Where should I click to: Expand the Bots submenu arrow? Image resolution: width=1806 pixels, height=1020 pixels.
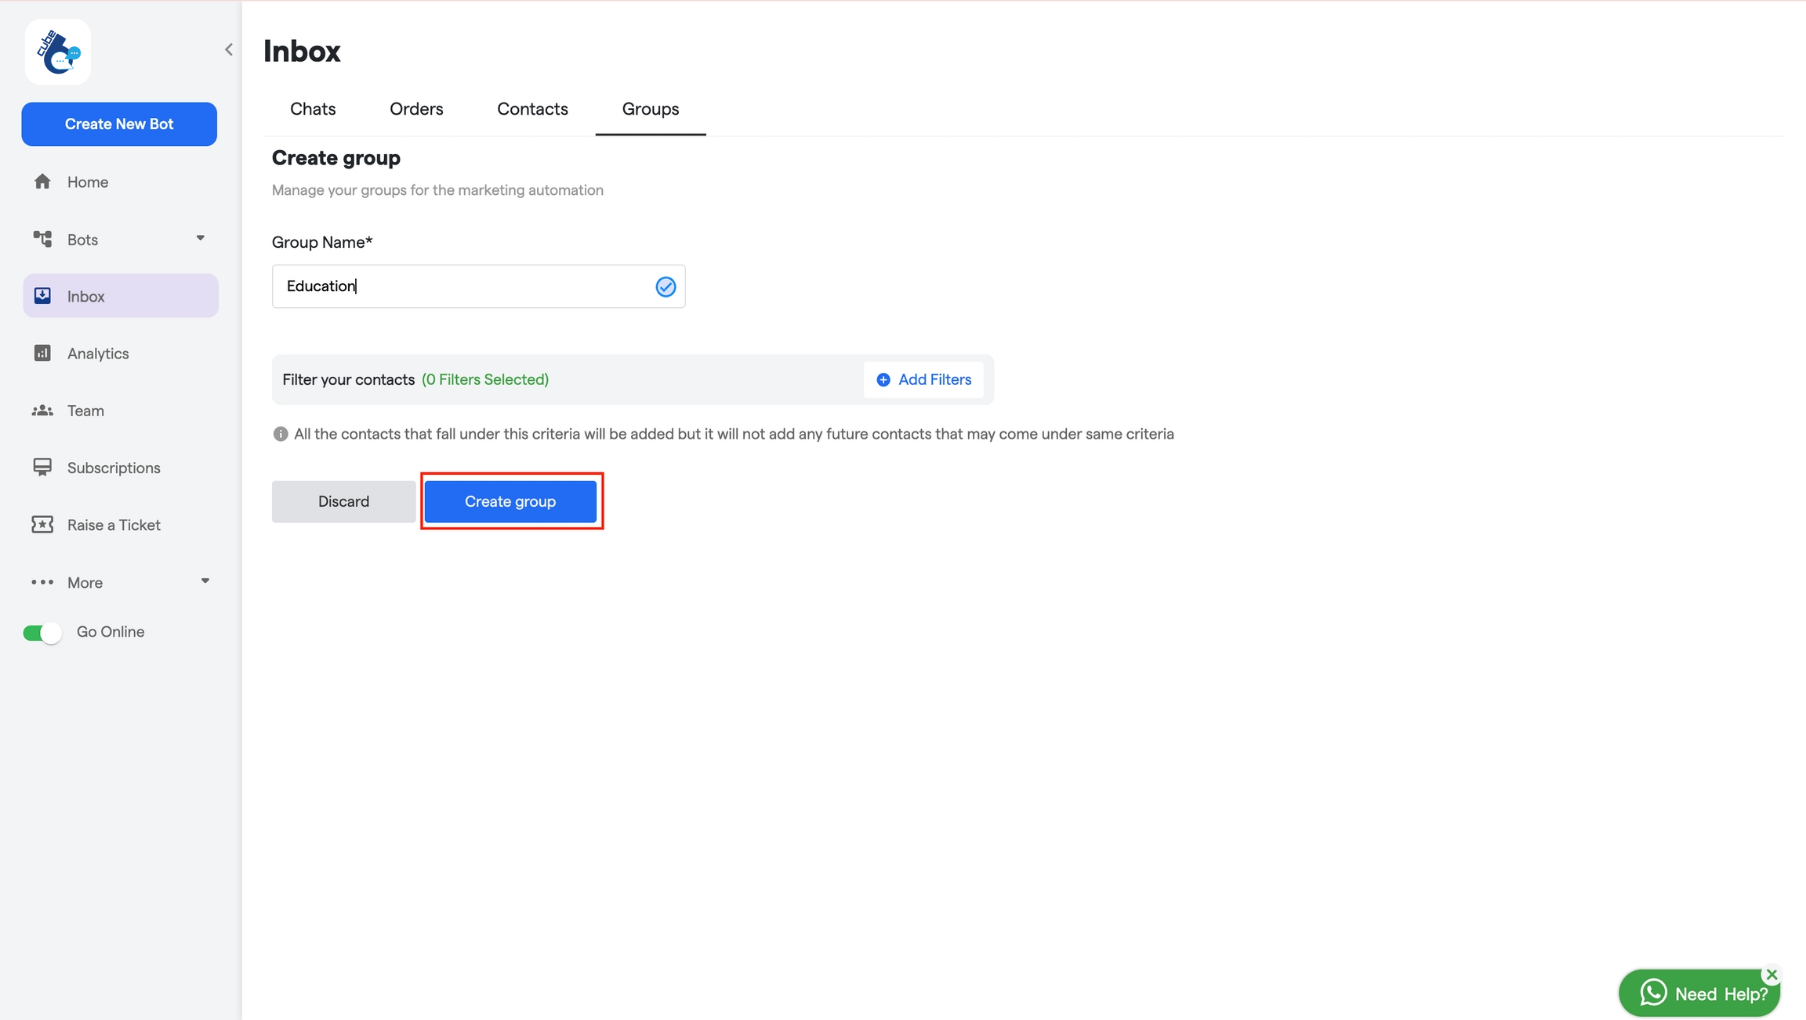click(200, 238)
